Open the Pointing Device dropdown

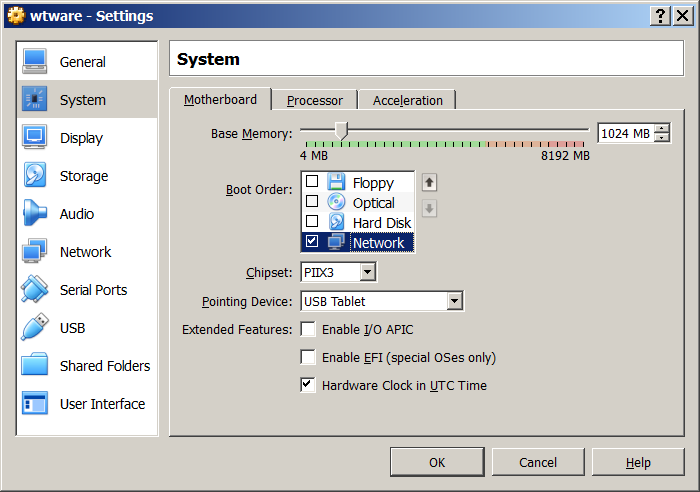454,301
